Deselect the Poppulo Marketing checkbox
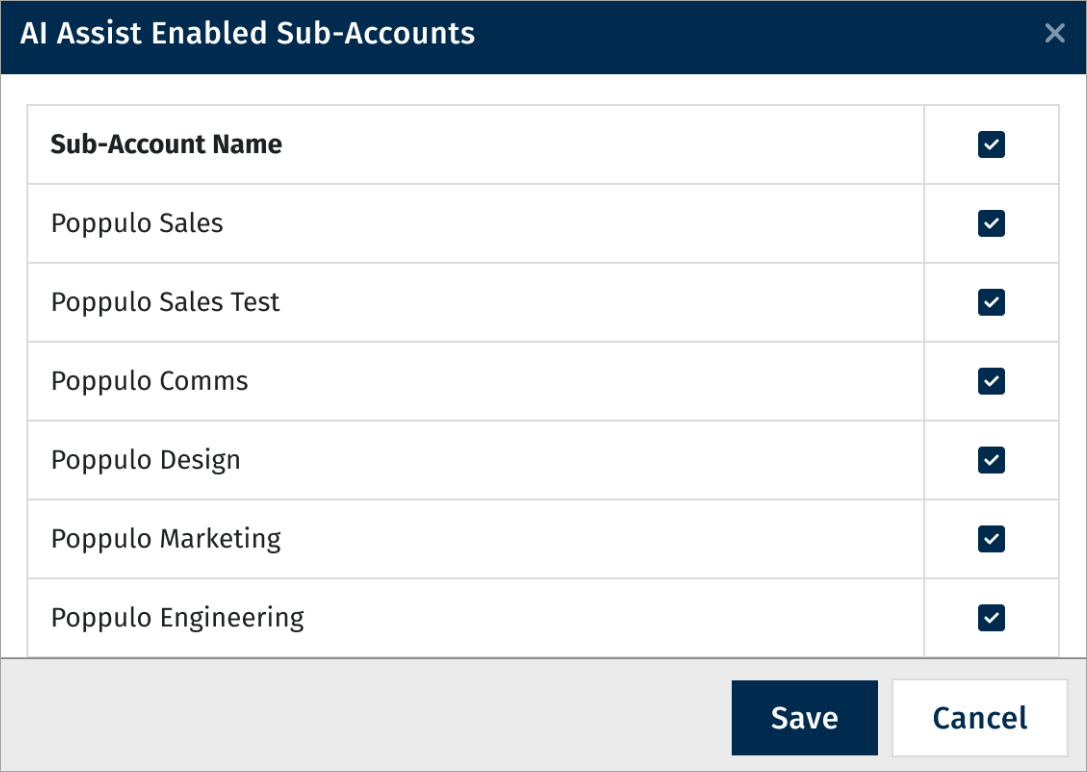 (991, 539)
